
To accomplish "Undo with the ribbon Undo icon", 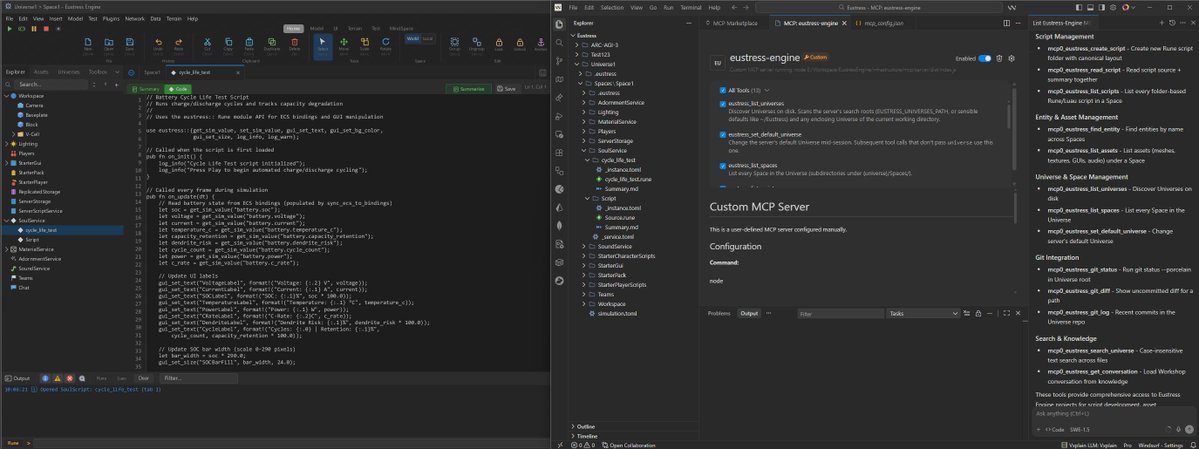I will pos(158,44).
